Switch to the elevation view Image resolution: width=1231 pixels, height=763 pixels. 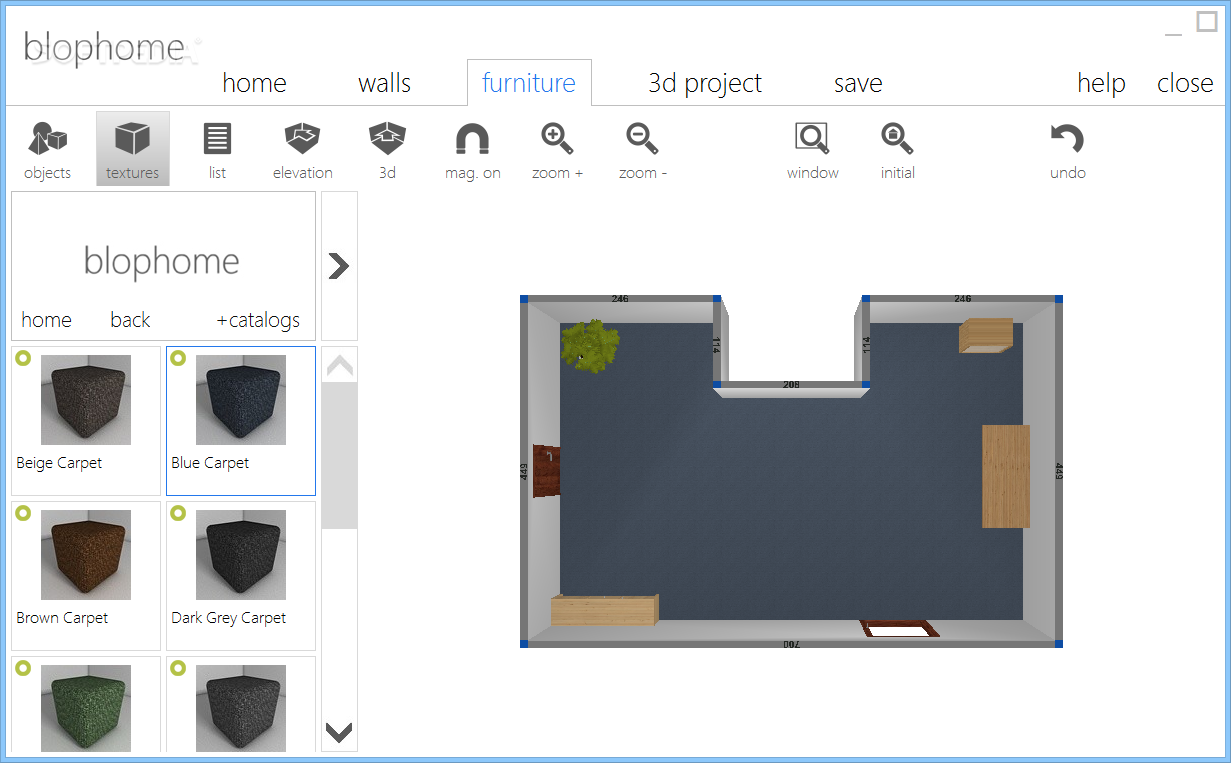302,149
